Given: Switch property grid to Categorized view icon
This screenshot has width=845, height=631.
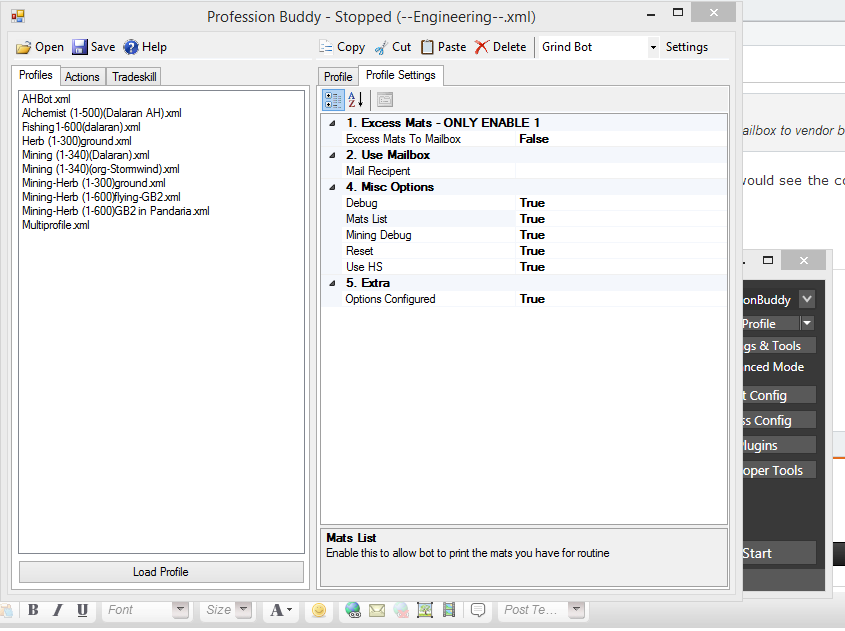Looking at the screenshot, I should click(x=333, y=100).
